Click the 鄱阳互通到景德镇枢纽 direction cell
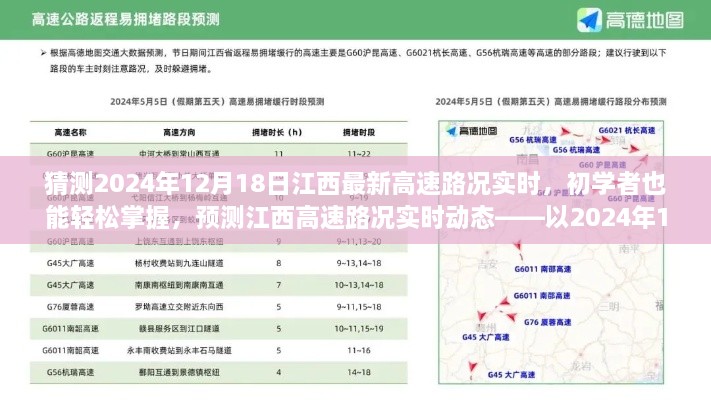711x400 pixels. [x=179, y=372]
